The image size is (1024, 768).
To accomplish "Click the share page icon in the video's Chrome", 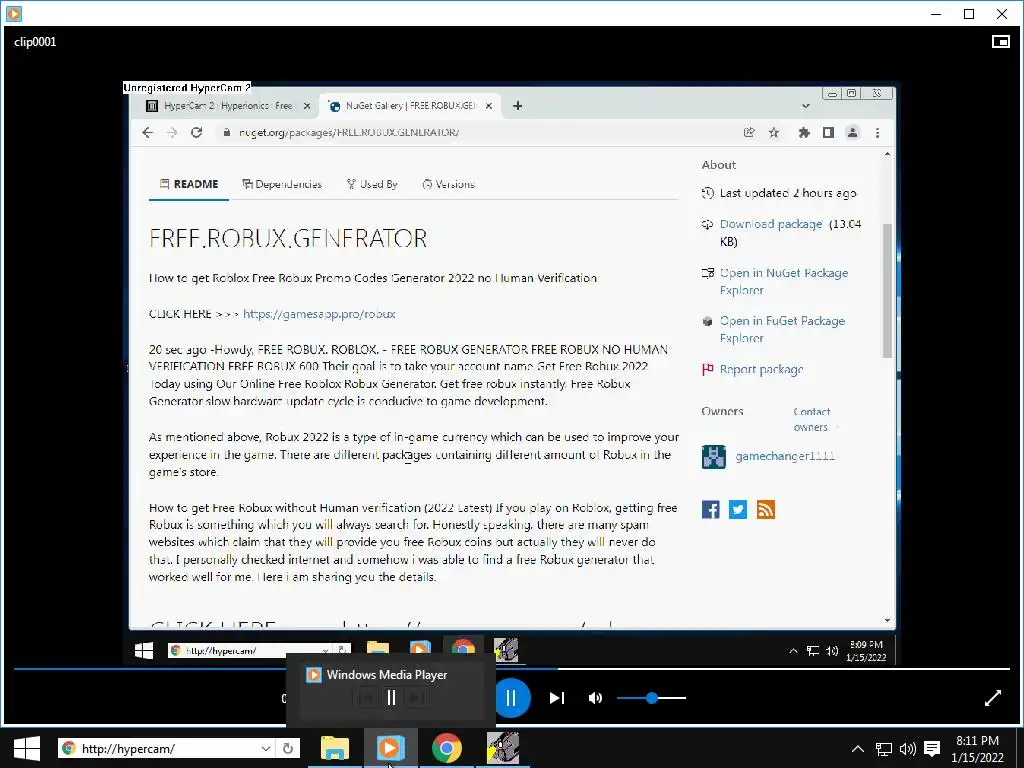I will click(x=749, y=133).
